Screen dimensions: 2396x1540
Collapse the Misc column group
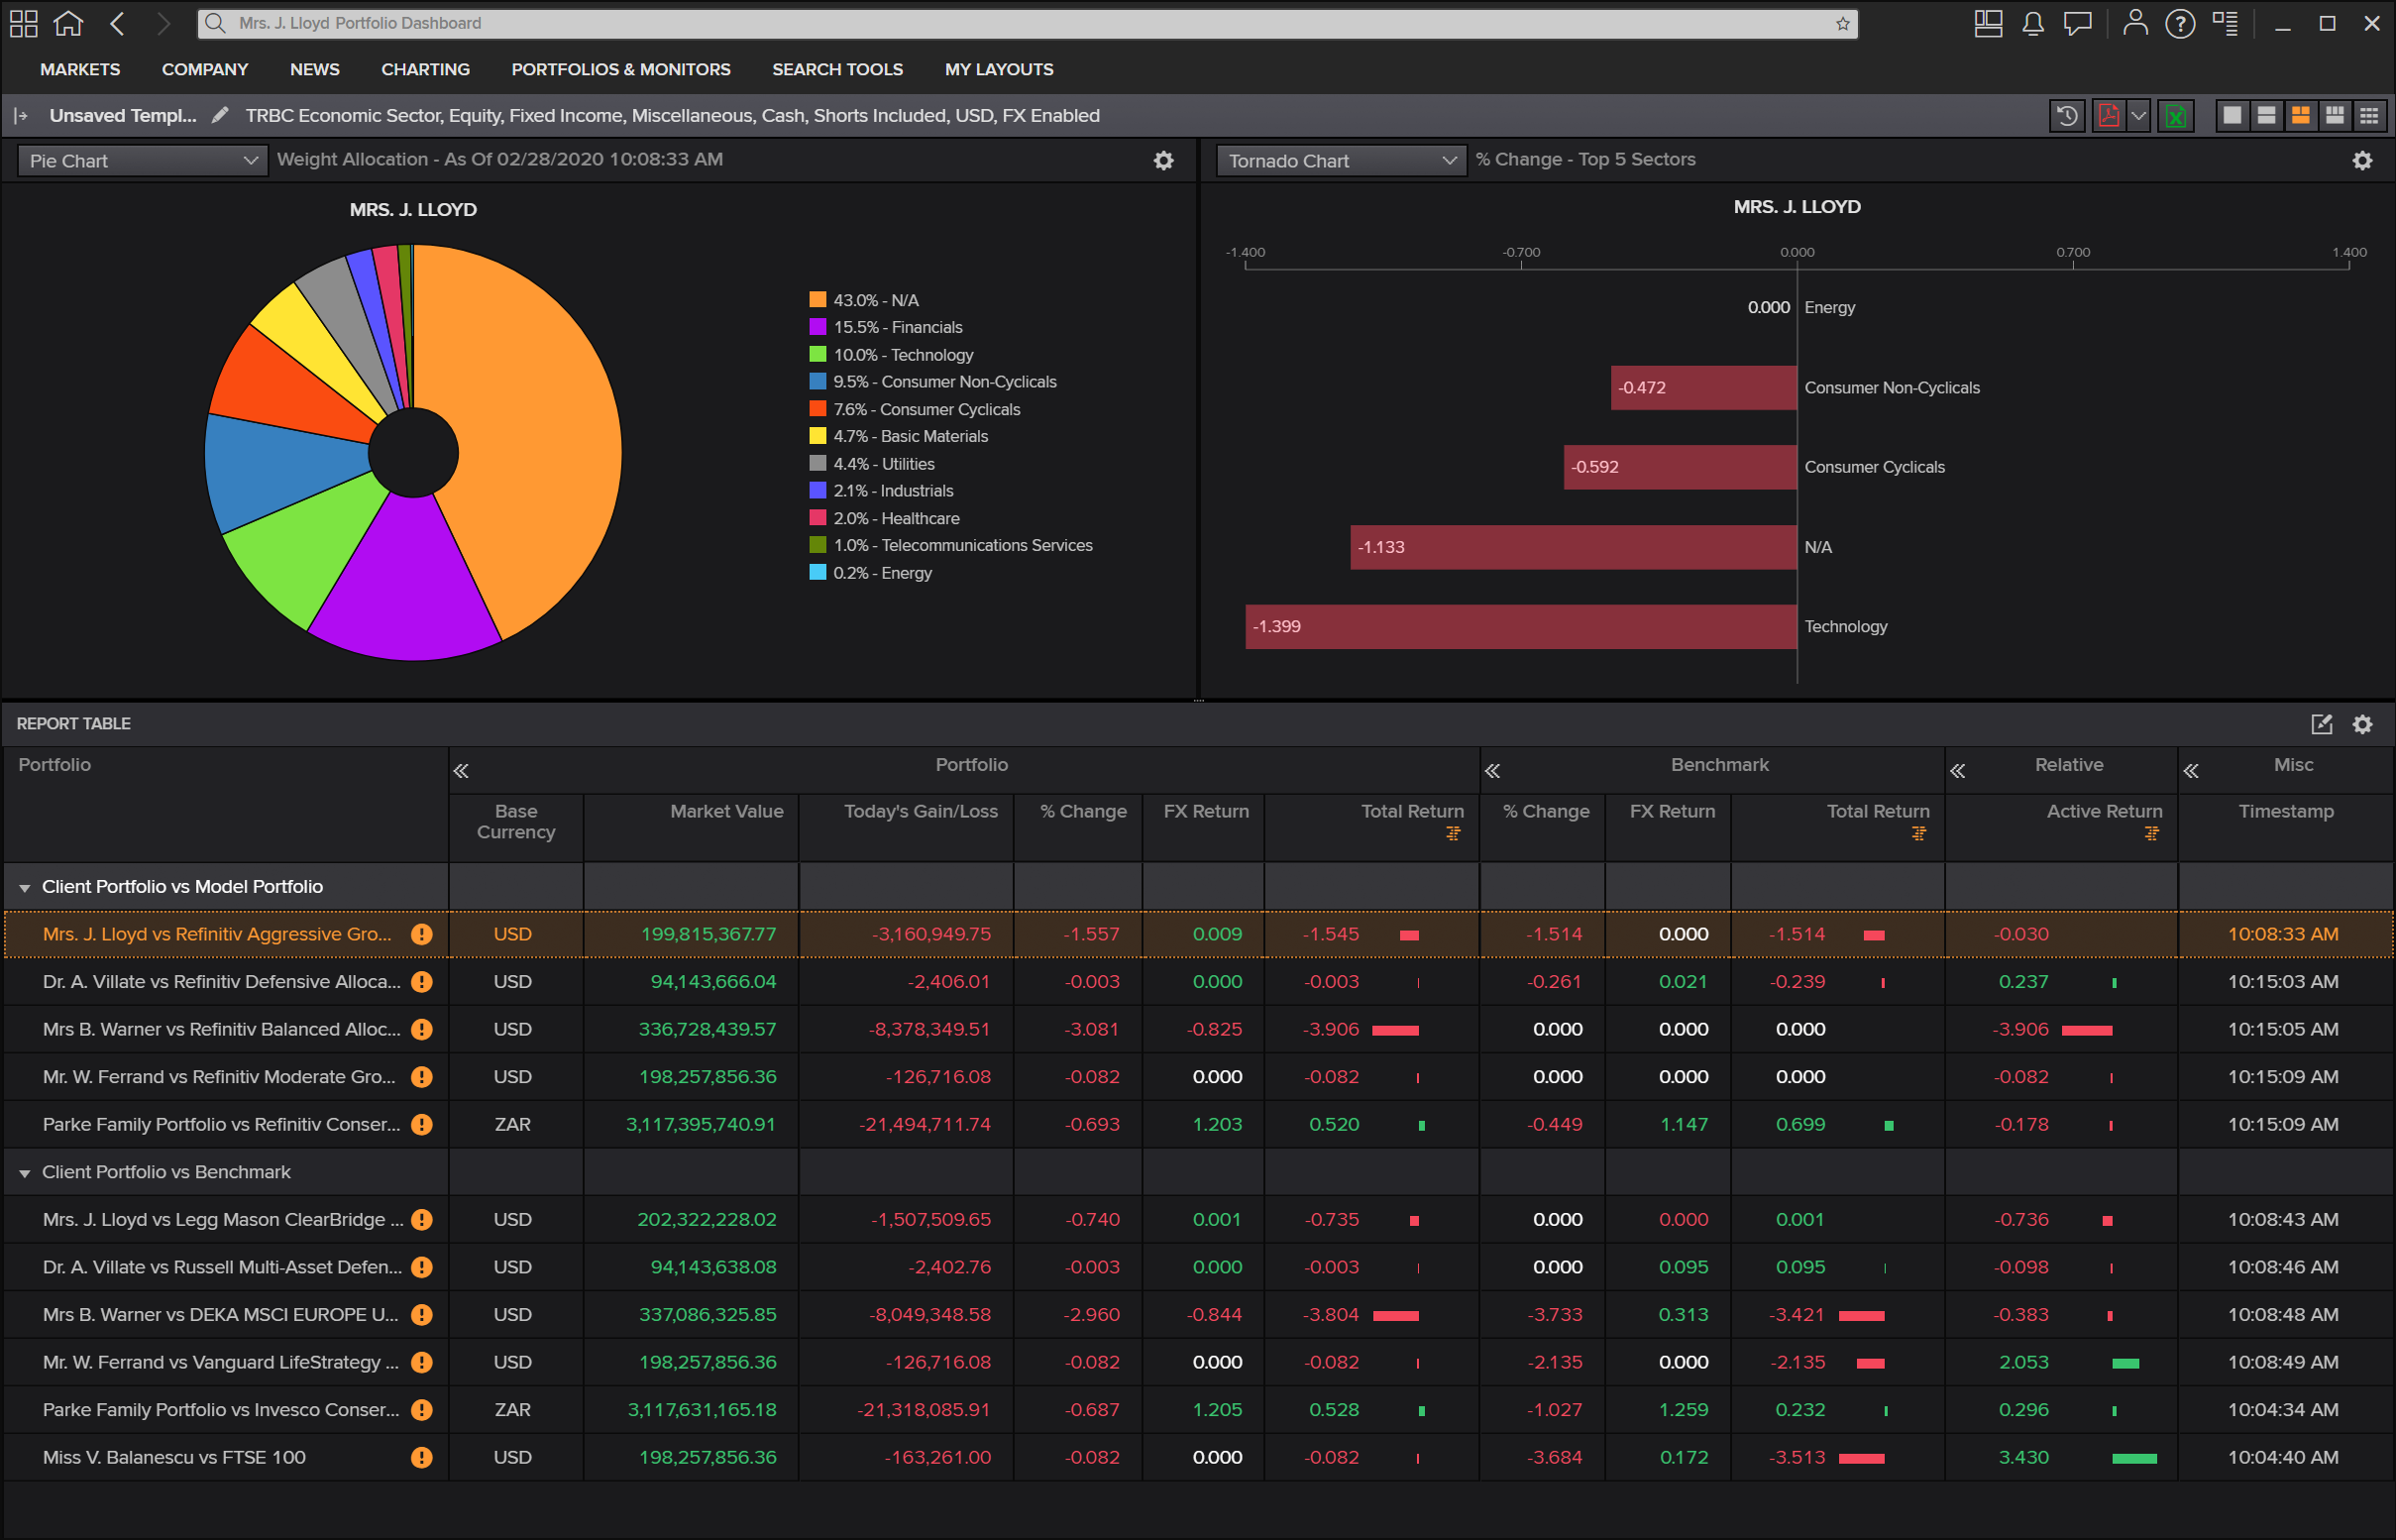(2190, 771)
